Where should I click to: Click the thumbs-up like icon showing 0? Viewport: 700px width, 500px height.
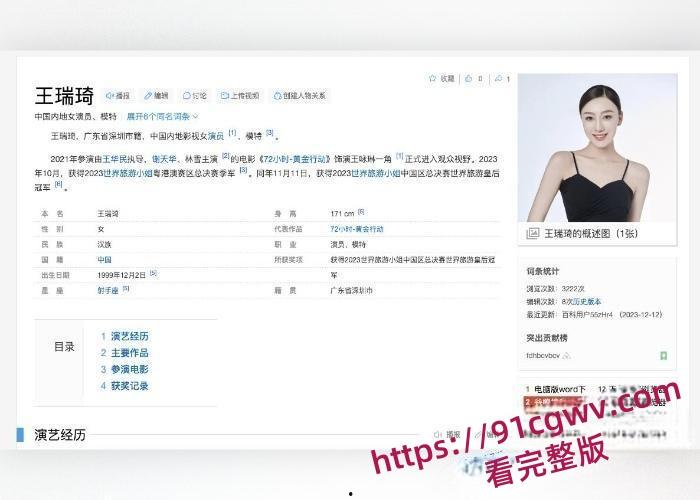click(468, 79)
